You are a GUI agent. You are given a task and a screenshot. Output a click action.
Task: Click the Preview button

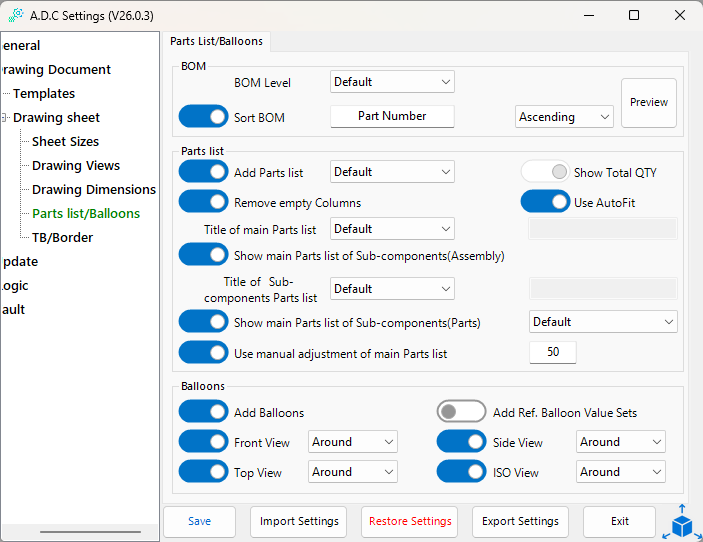[x=649, y=102]
